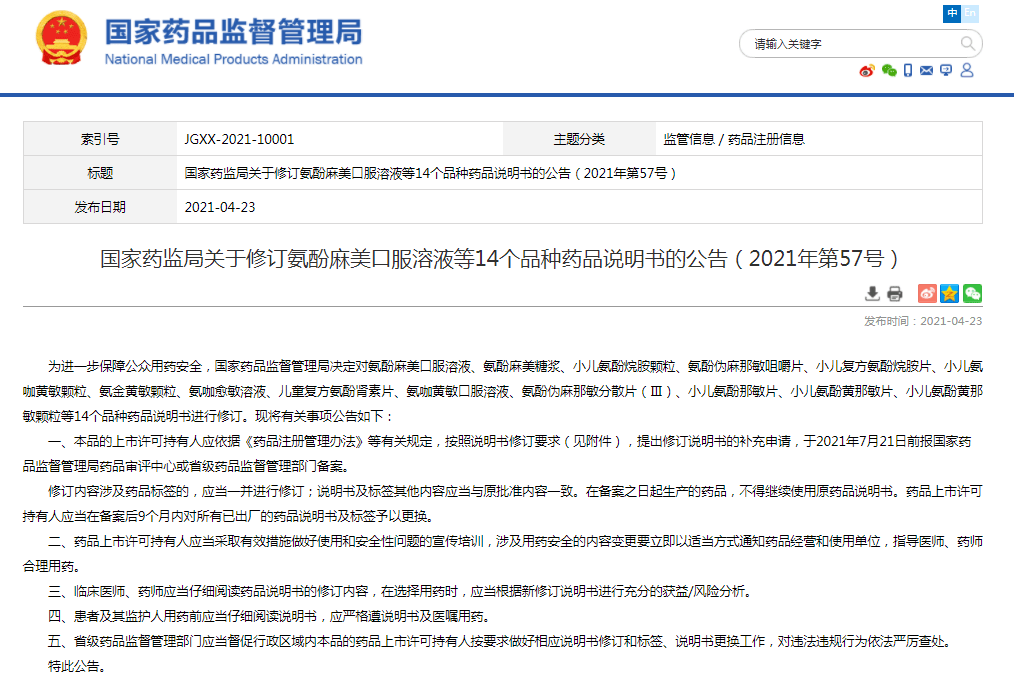Open the 国家药品监督管理局 homepage title link
This screenshot has height=689, width=1014.
click(233, 34)
